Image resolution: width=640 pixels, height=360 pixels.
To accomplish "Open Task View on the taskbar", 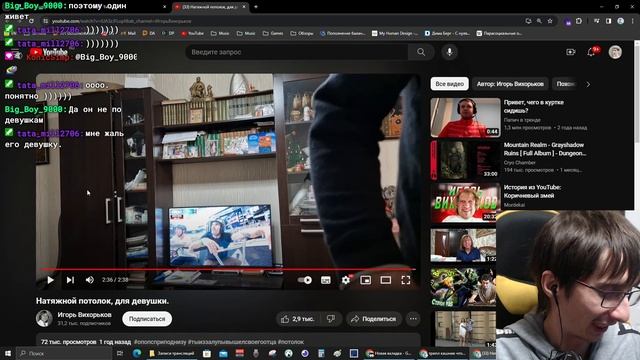I will (x=120, y=353).
